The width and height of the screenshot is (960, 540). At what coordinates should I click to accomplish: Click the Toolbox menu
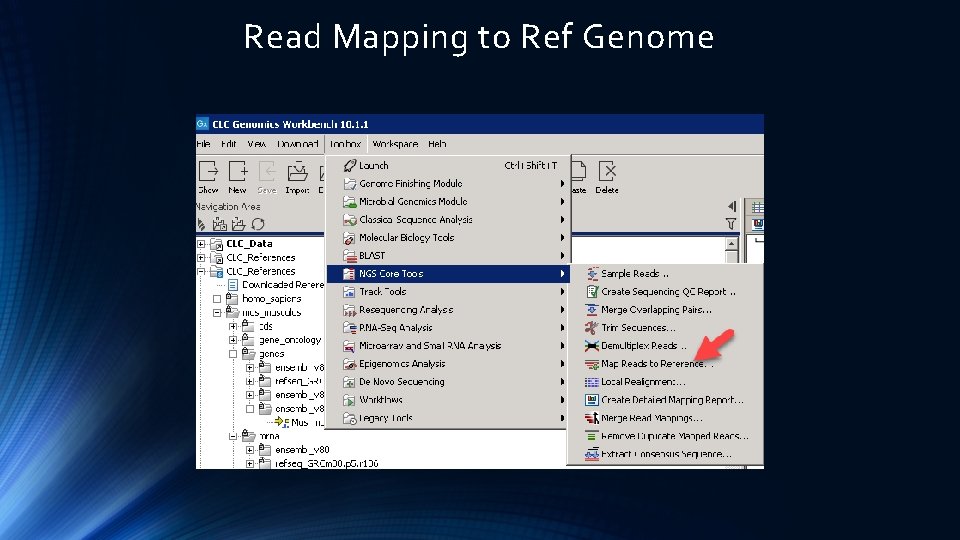(345, 144)
